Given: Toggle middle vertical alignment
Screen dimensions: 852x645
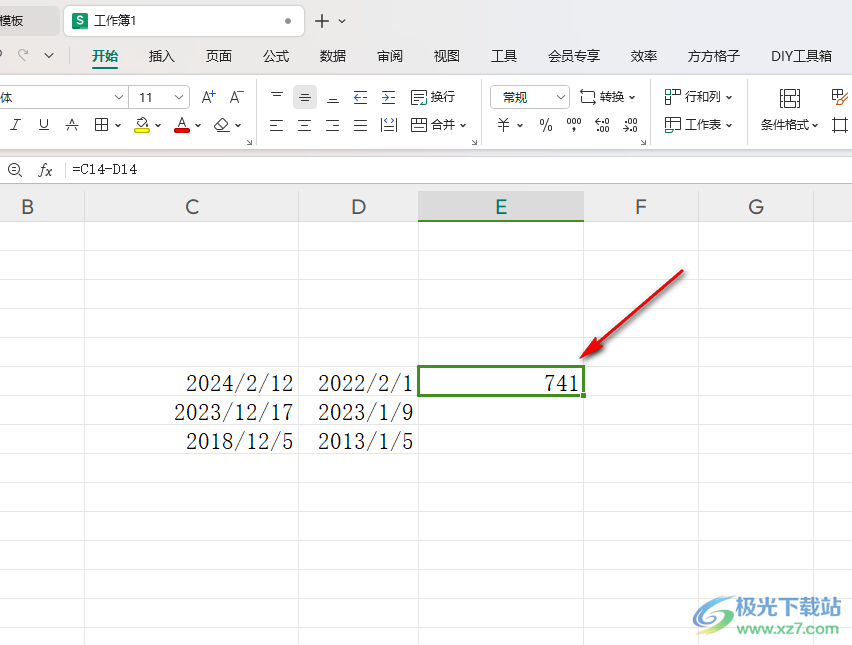Looking at the screenshot, I should [x=305, y=97].
